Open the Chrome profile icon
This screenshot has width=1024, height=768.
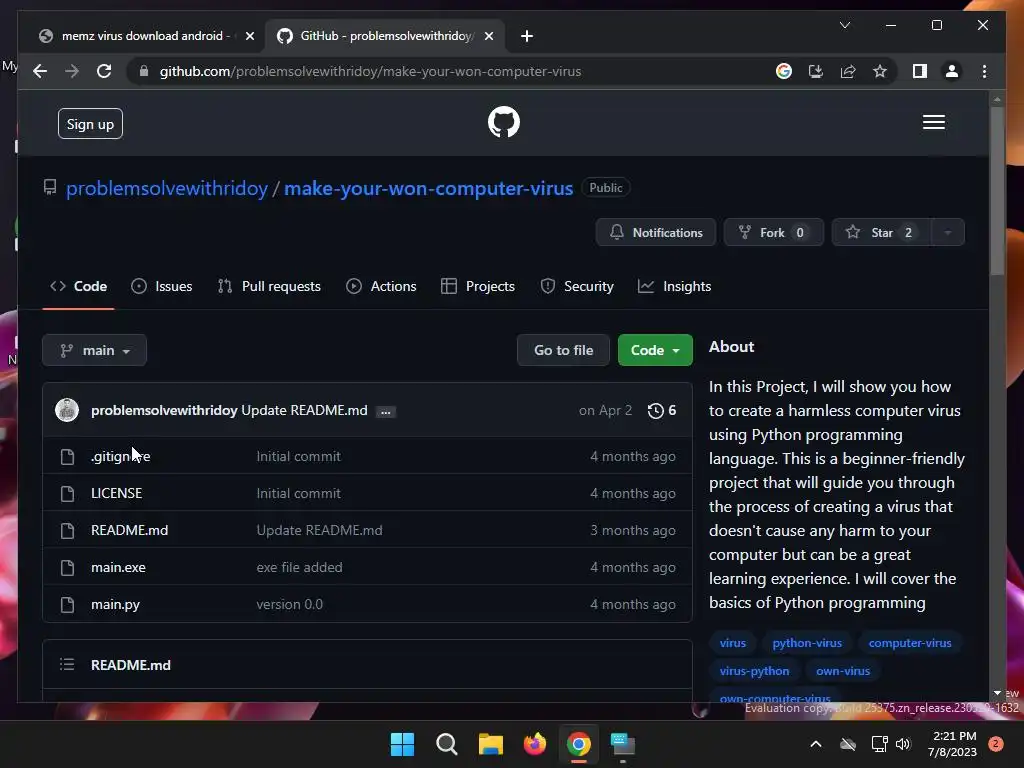pyautogui.click(x=952, y=71)
